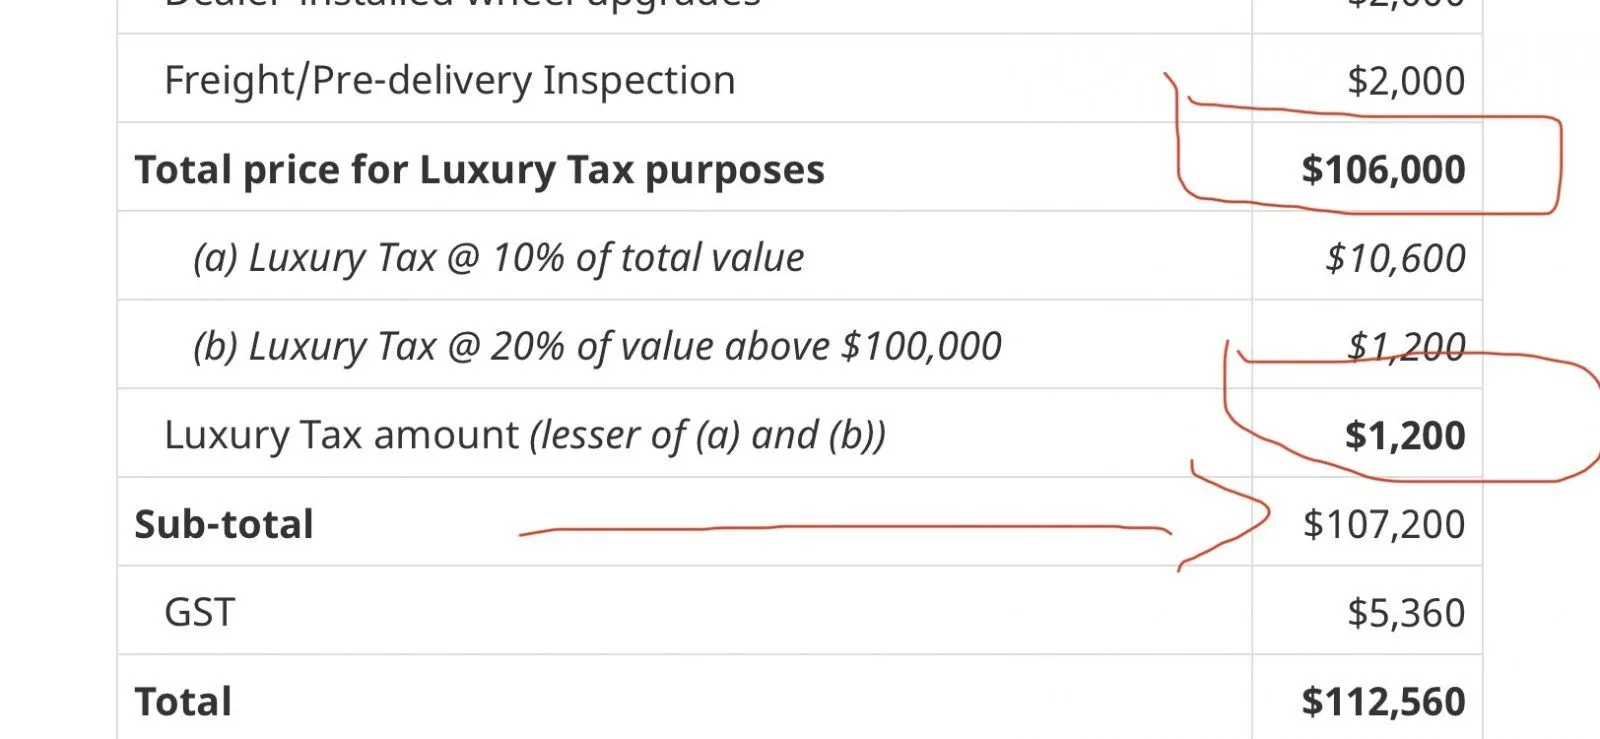
Task: Select the italic $1,200 in row (b)
Action: pos(1405,346)
